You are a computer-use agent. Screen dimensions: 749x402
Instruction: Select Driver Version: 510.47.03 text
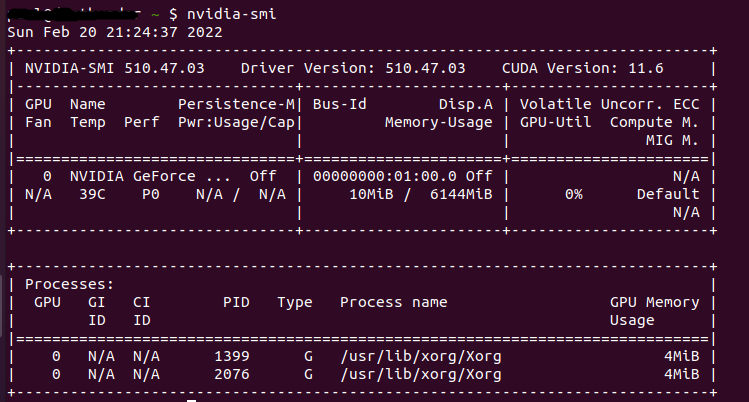point(353,68)
